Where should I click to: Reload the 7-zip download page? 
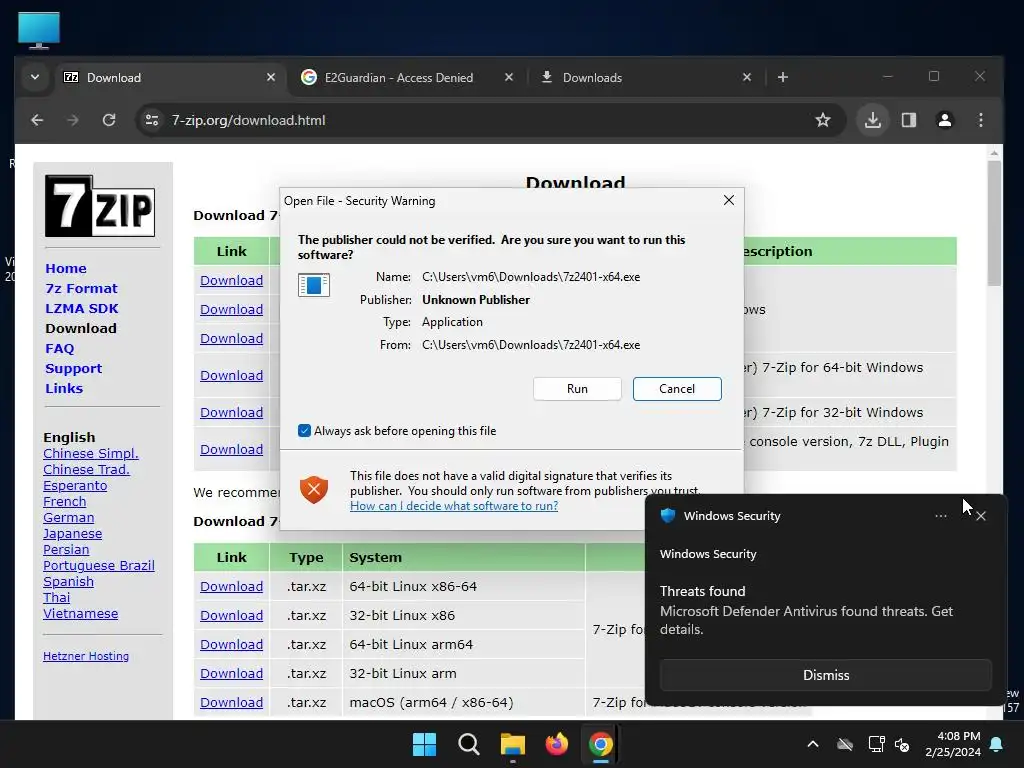coord(109,120)
